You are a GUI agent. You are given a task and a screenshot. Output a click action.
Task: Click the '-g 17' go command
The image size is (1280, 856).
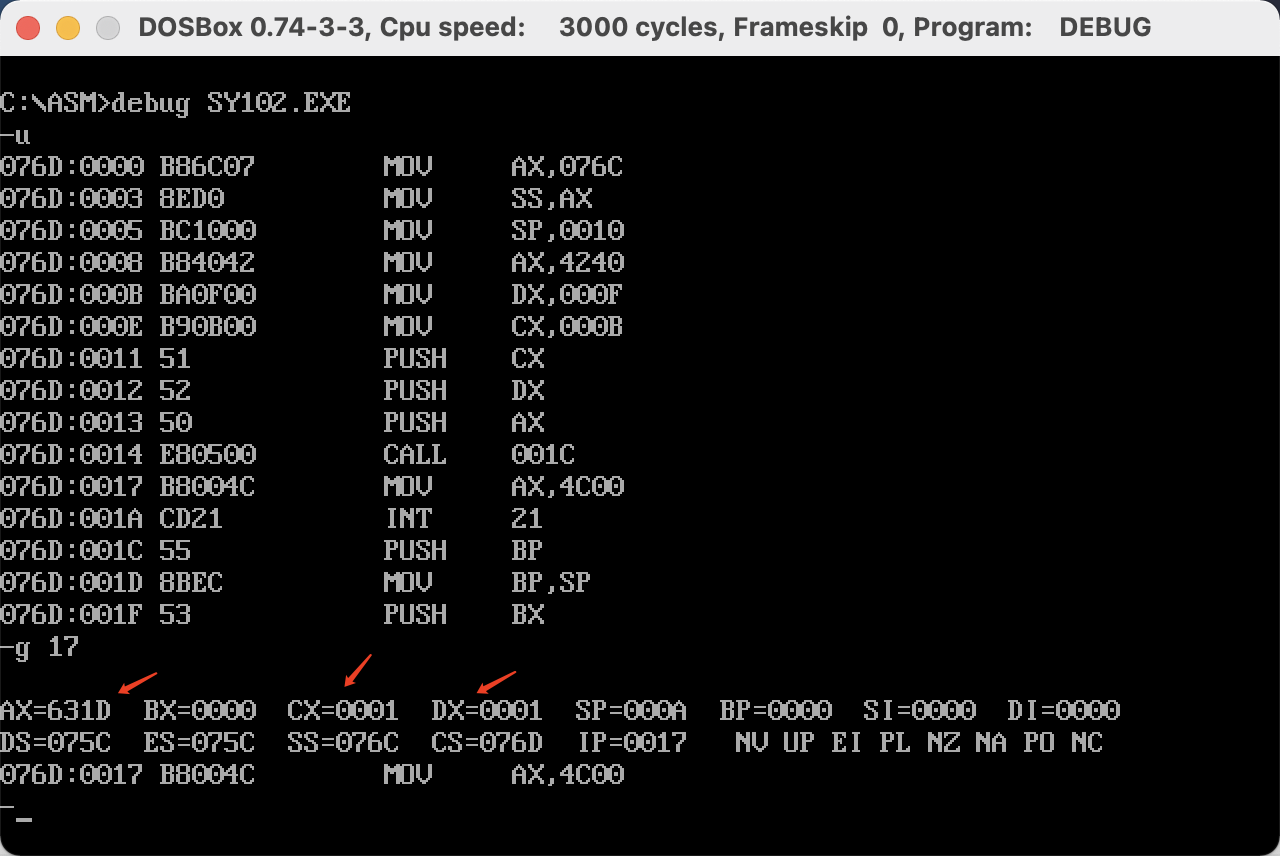tap(40, 647)
